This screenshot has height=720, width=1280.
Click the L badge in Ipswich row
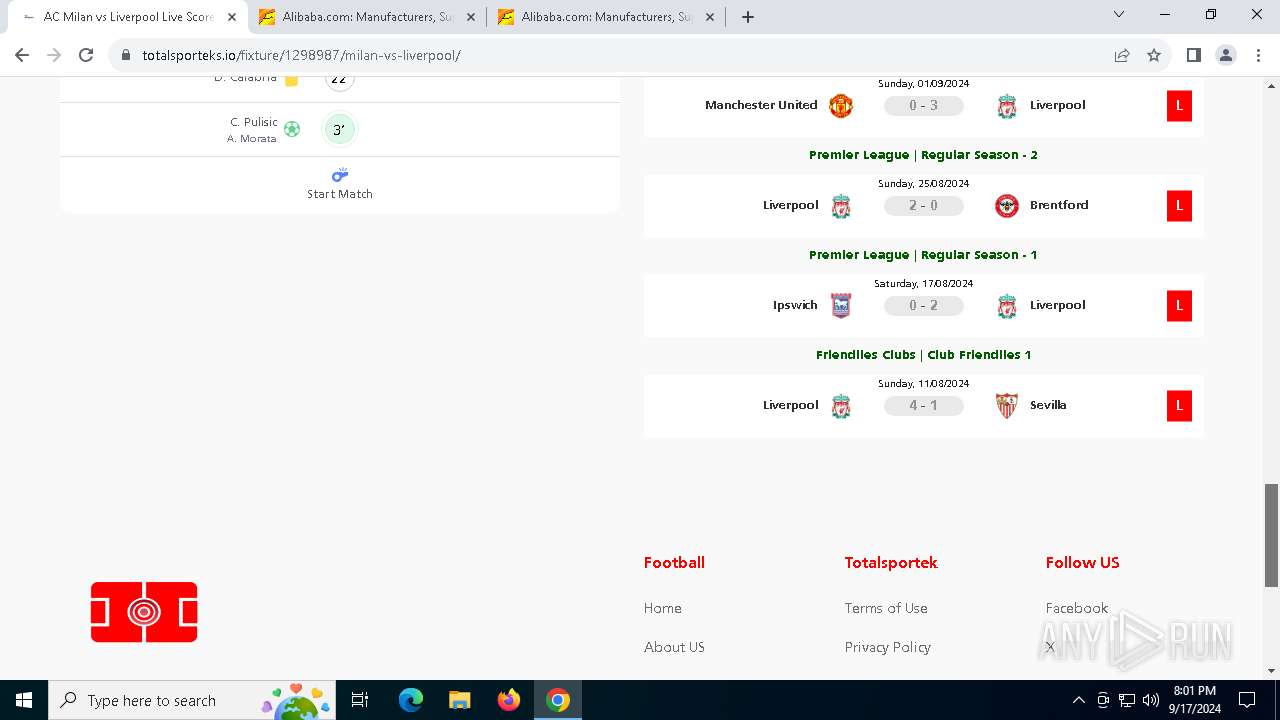(x=1179, y=305)
